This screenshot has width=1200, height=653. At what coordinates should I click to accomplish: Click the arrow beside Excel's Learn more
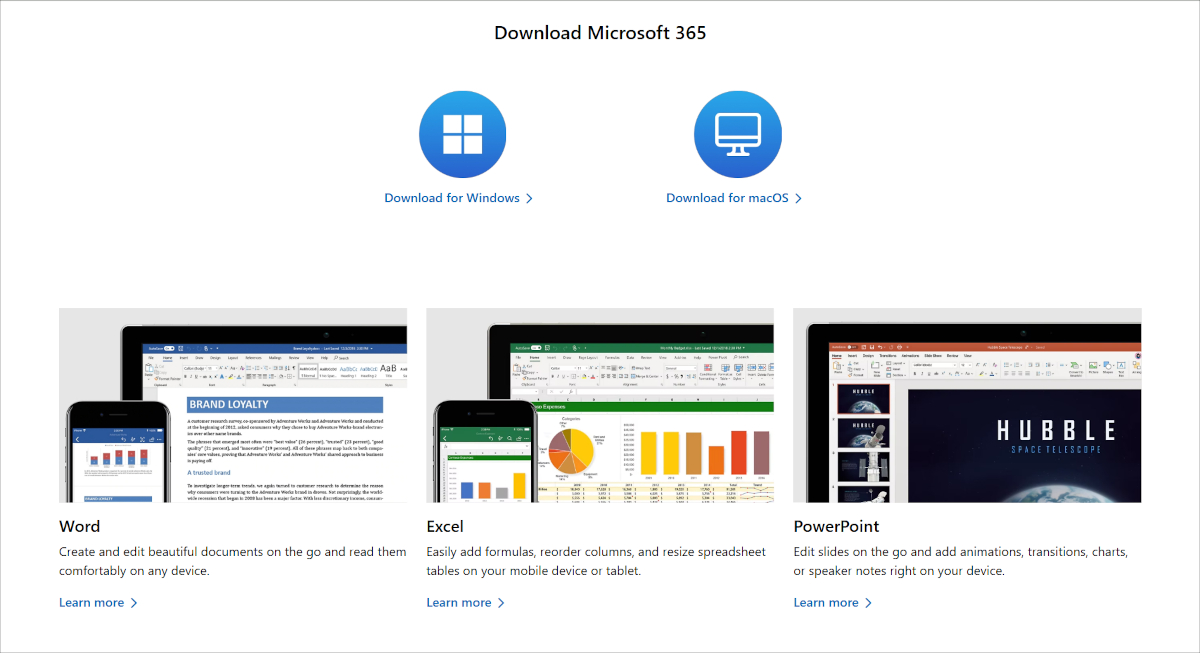(502, 602)
